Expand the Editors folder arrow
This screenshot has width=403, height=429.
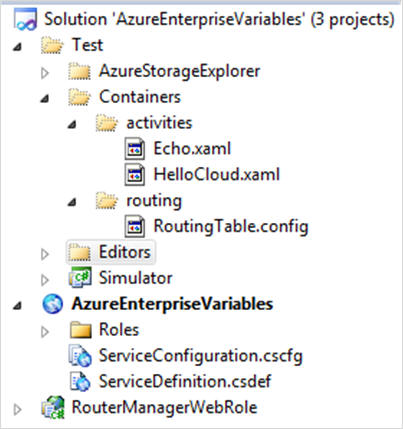pos(45,254)
